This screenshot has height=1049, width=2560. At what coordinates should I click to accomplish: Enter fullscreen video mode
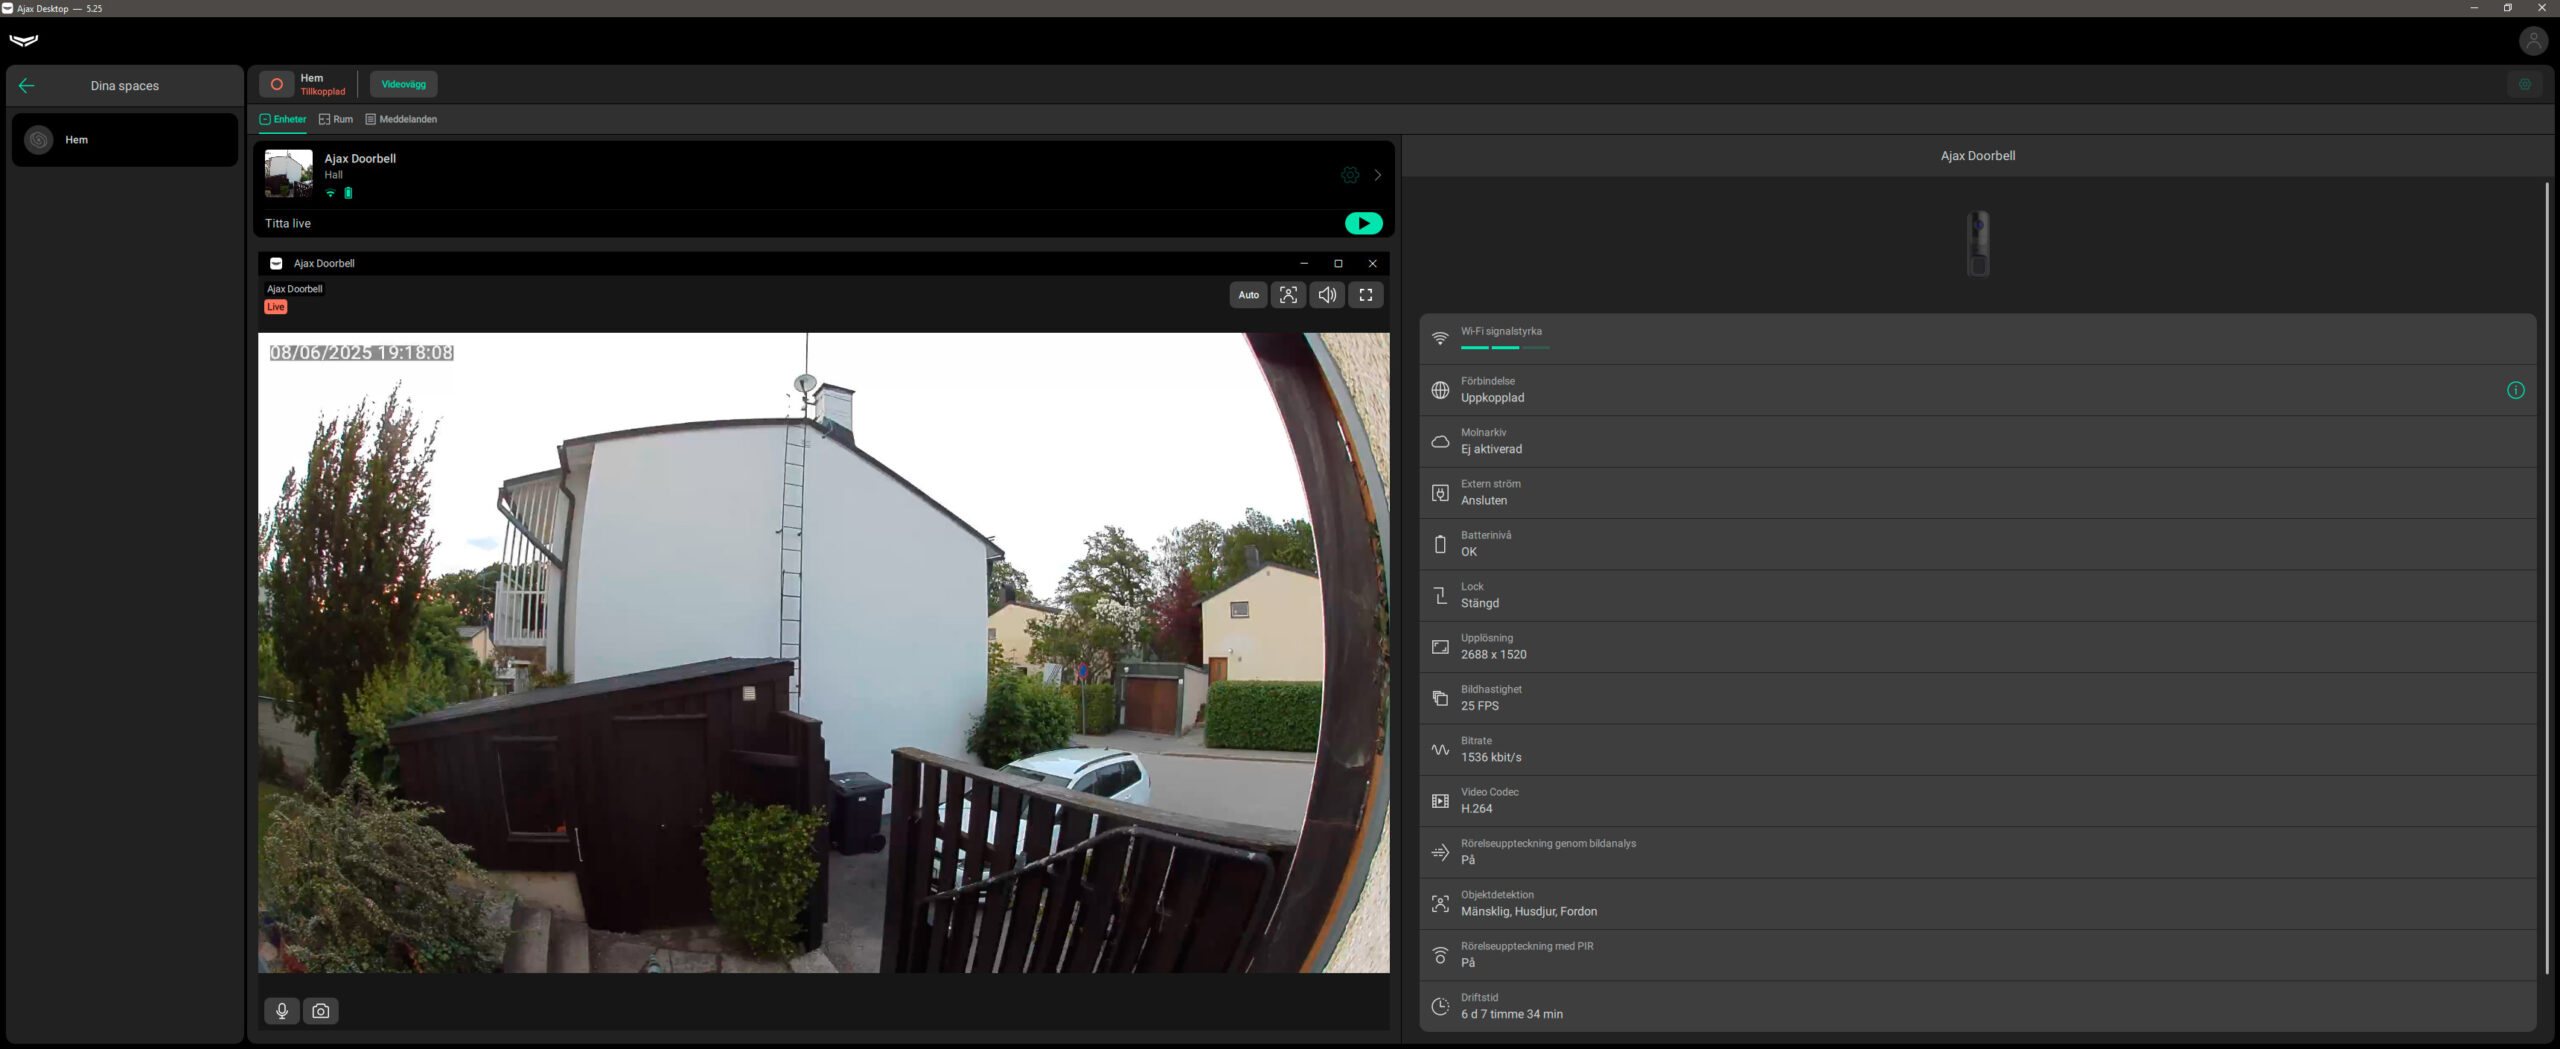click(1366, 295)
